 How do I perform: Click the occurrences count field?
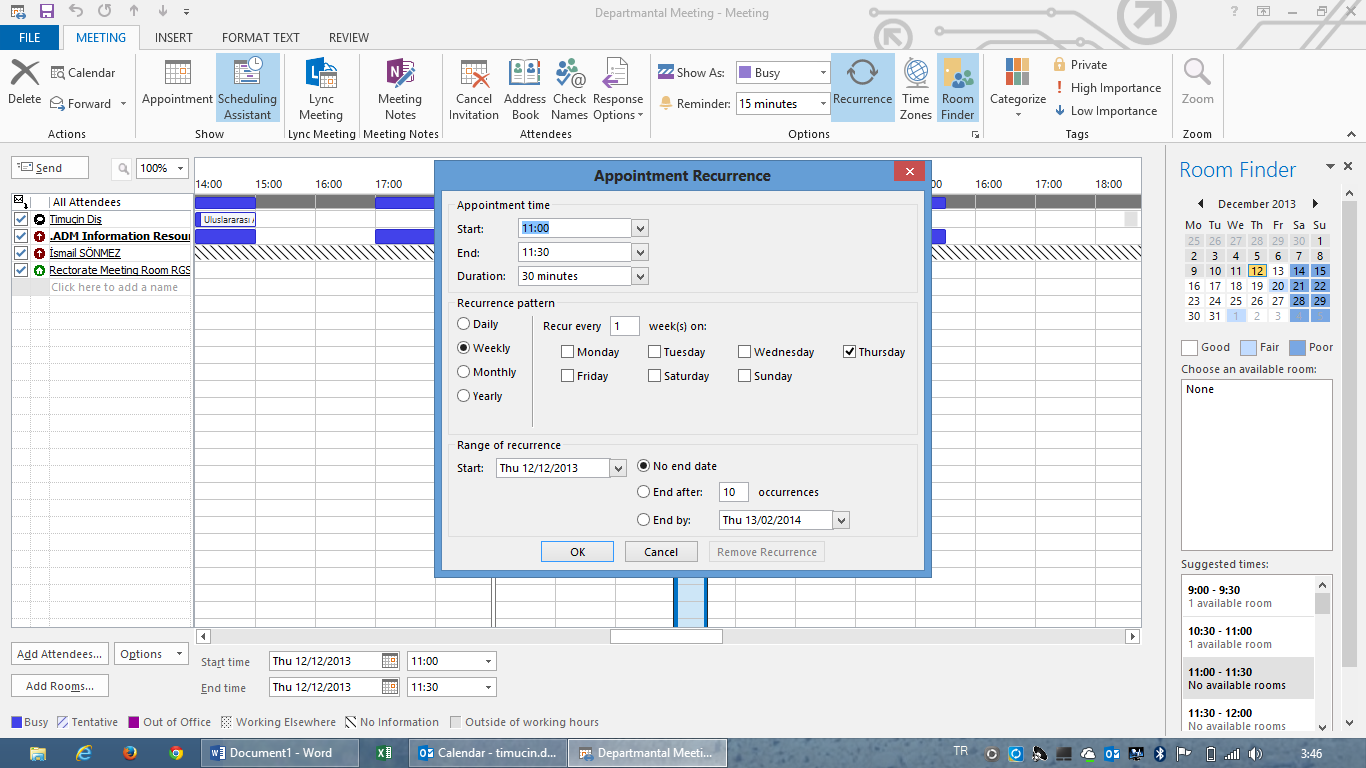(x=734, y=492)
